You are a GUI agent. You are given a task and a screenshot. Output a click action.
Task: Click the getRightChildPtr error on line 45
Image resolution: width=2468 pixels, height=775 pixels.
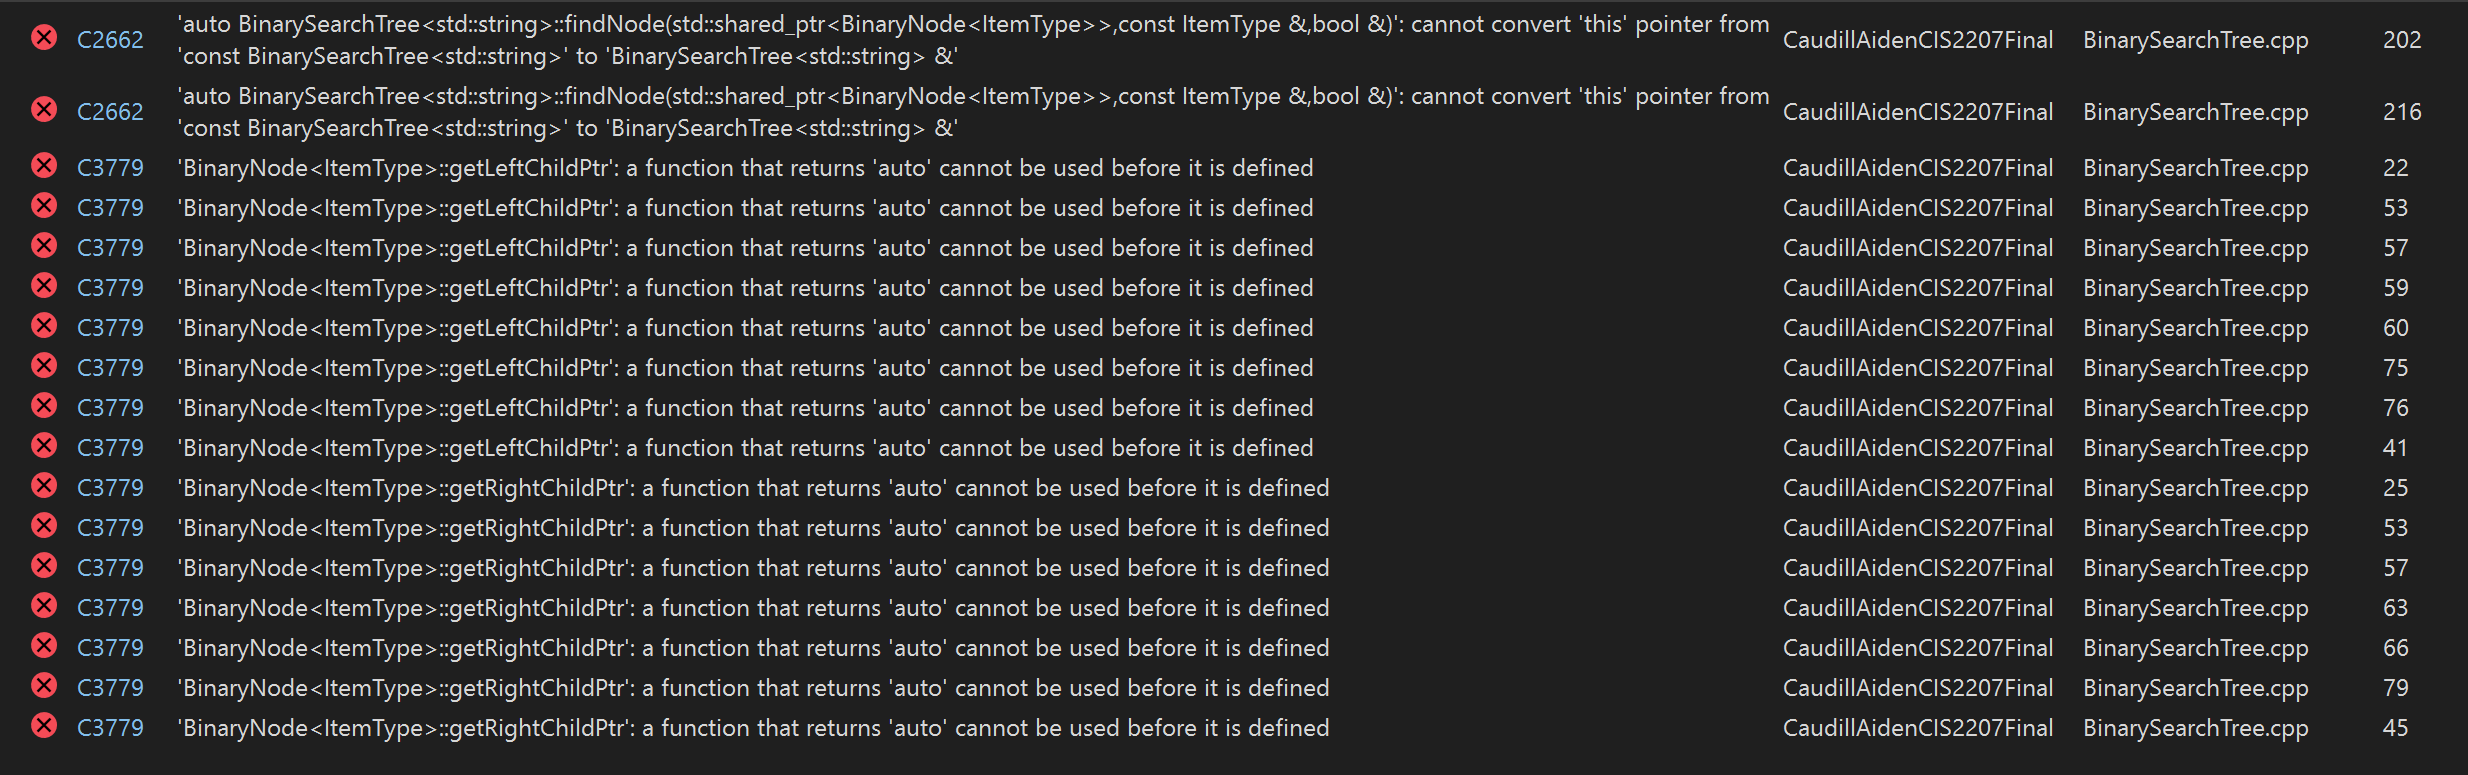point(753,727)
